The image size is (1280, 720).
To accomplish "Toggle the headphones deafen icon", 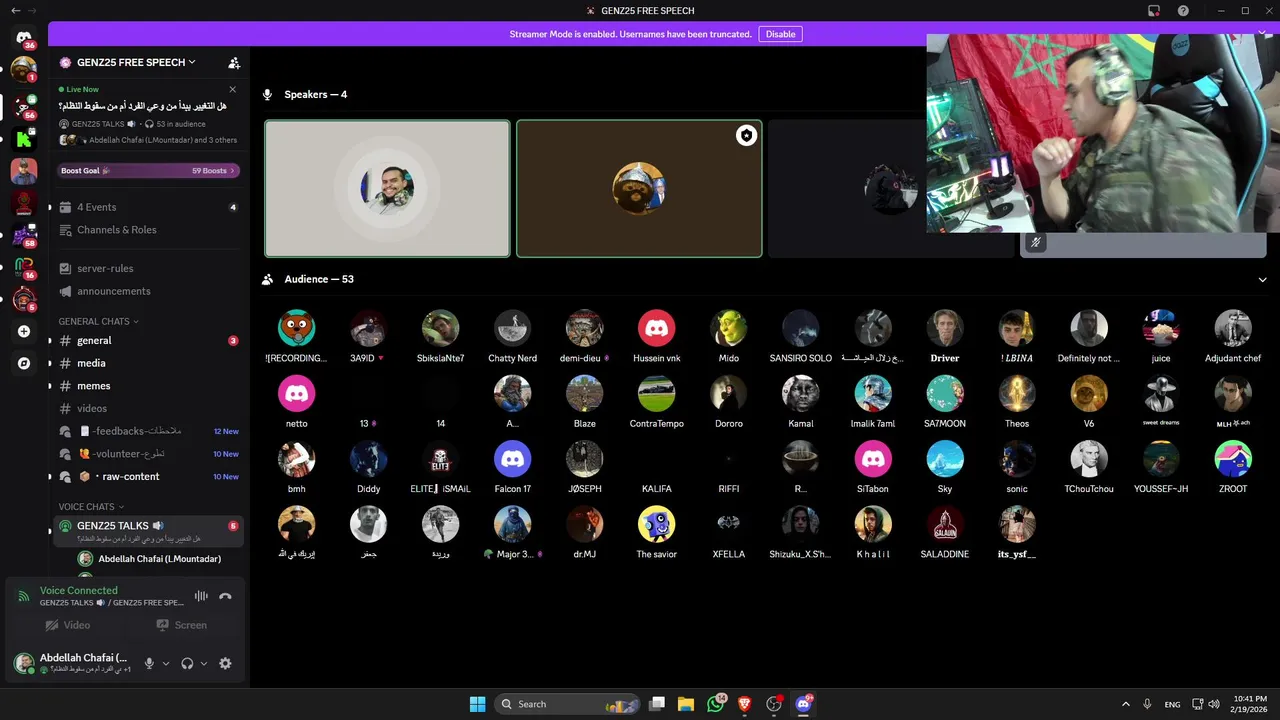I will pos(187,663).
